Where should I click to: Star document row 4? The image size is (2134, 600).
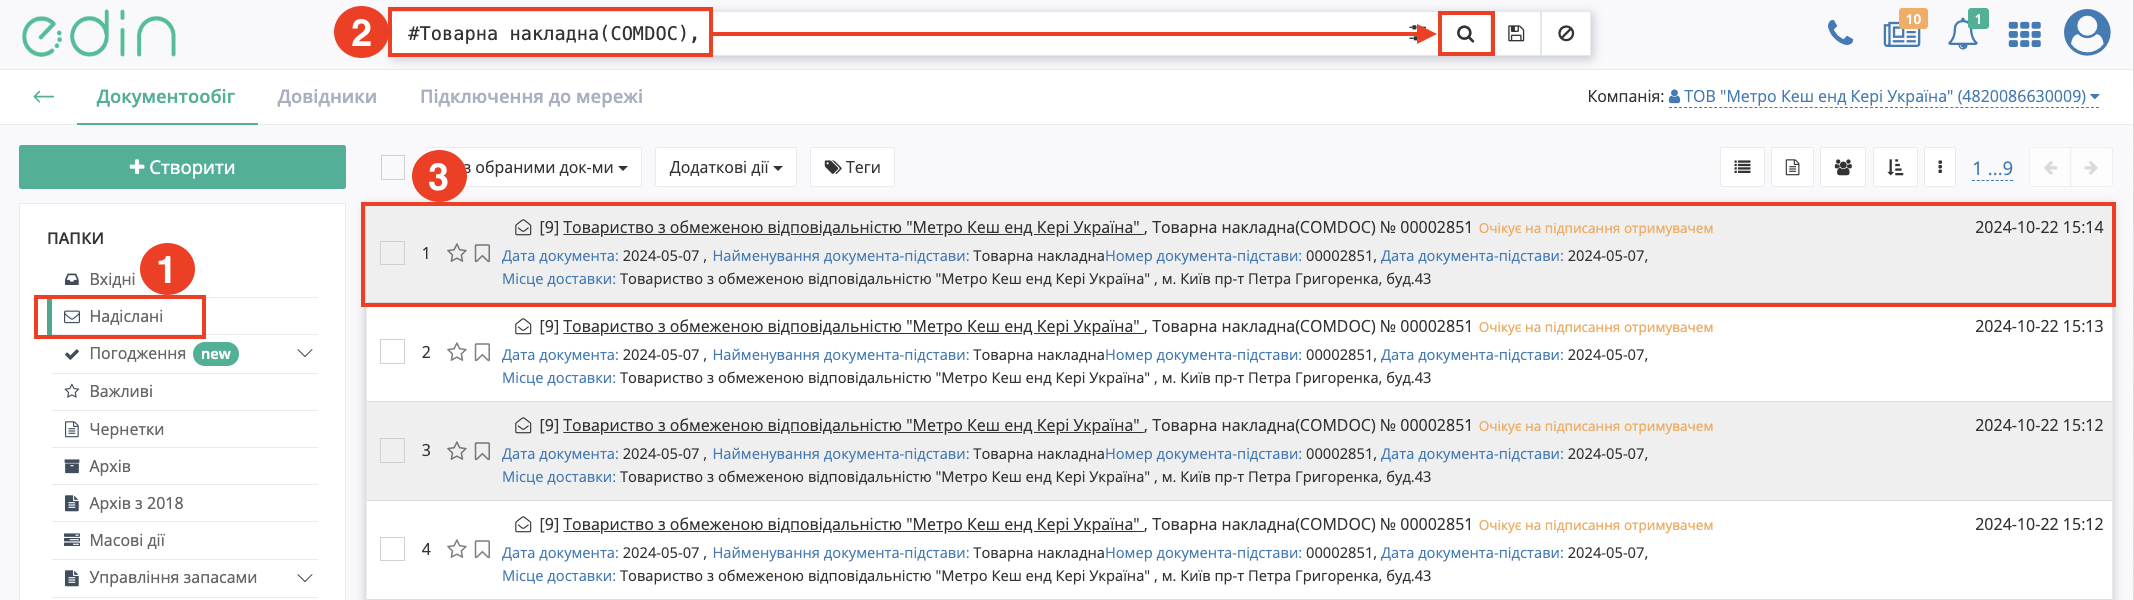point(457,550)
